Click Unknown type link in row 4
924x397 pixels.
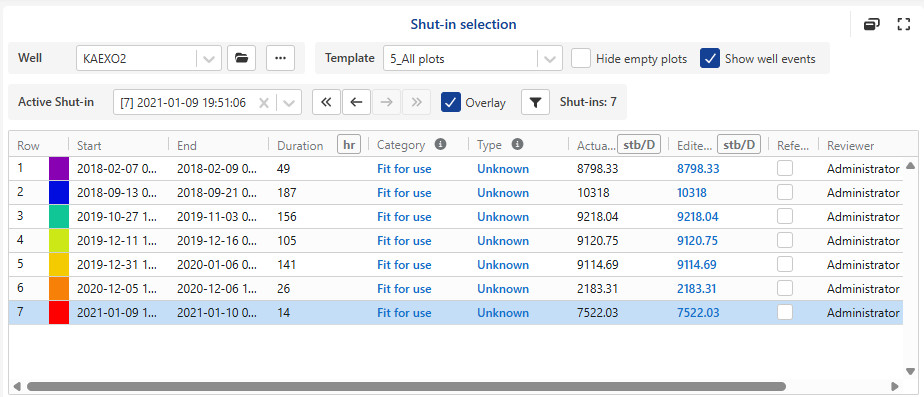pos(503,241)
